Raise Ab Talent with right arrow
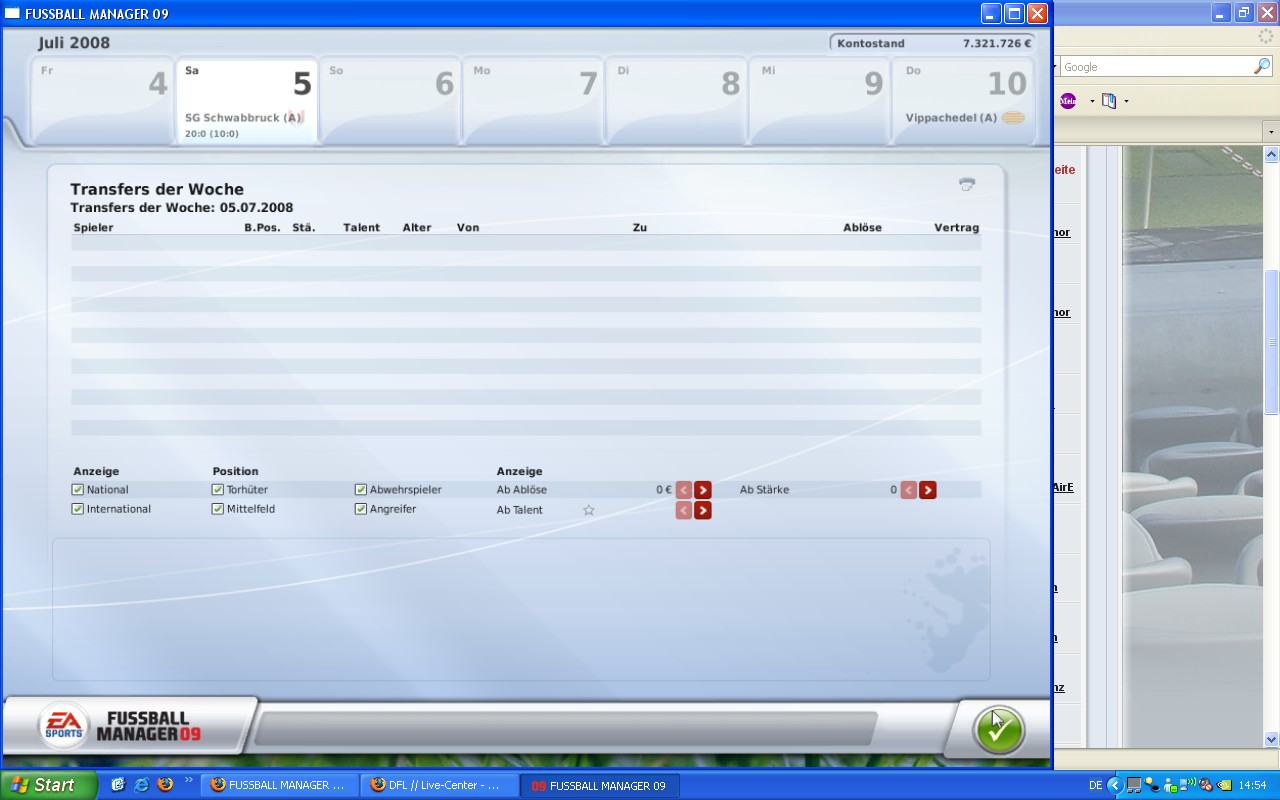This screenshot has width=1280, height=800. point(703,510)
